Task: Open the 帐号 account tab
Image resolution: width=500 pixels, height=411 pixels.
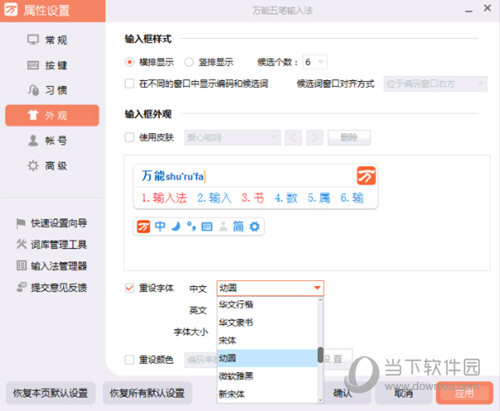Action: 52,140
